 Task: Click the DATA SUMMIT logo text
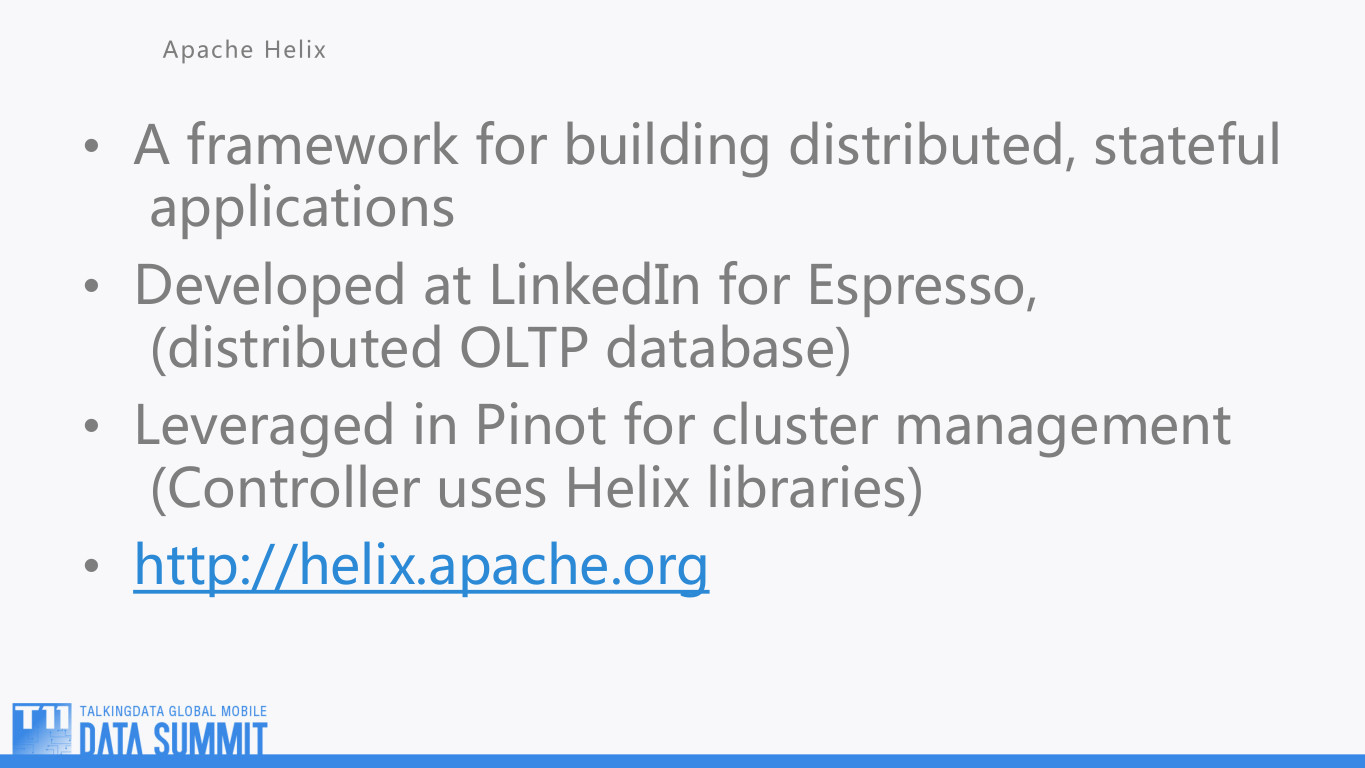[x=173, y=738]
